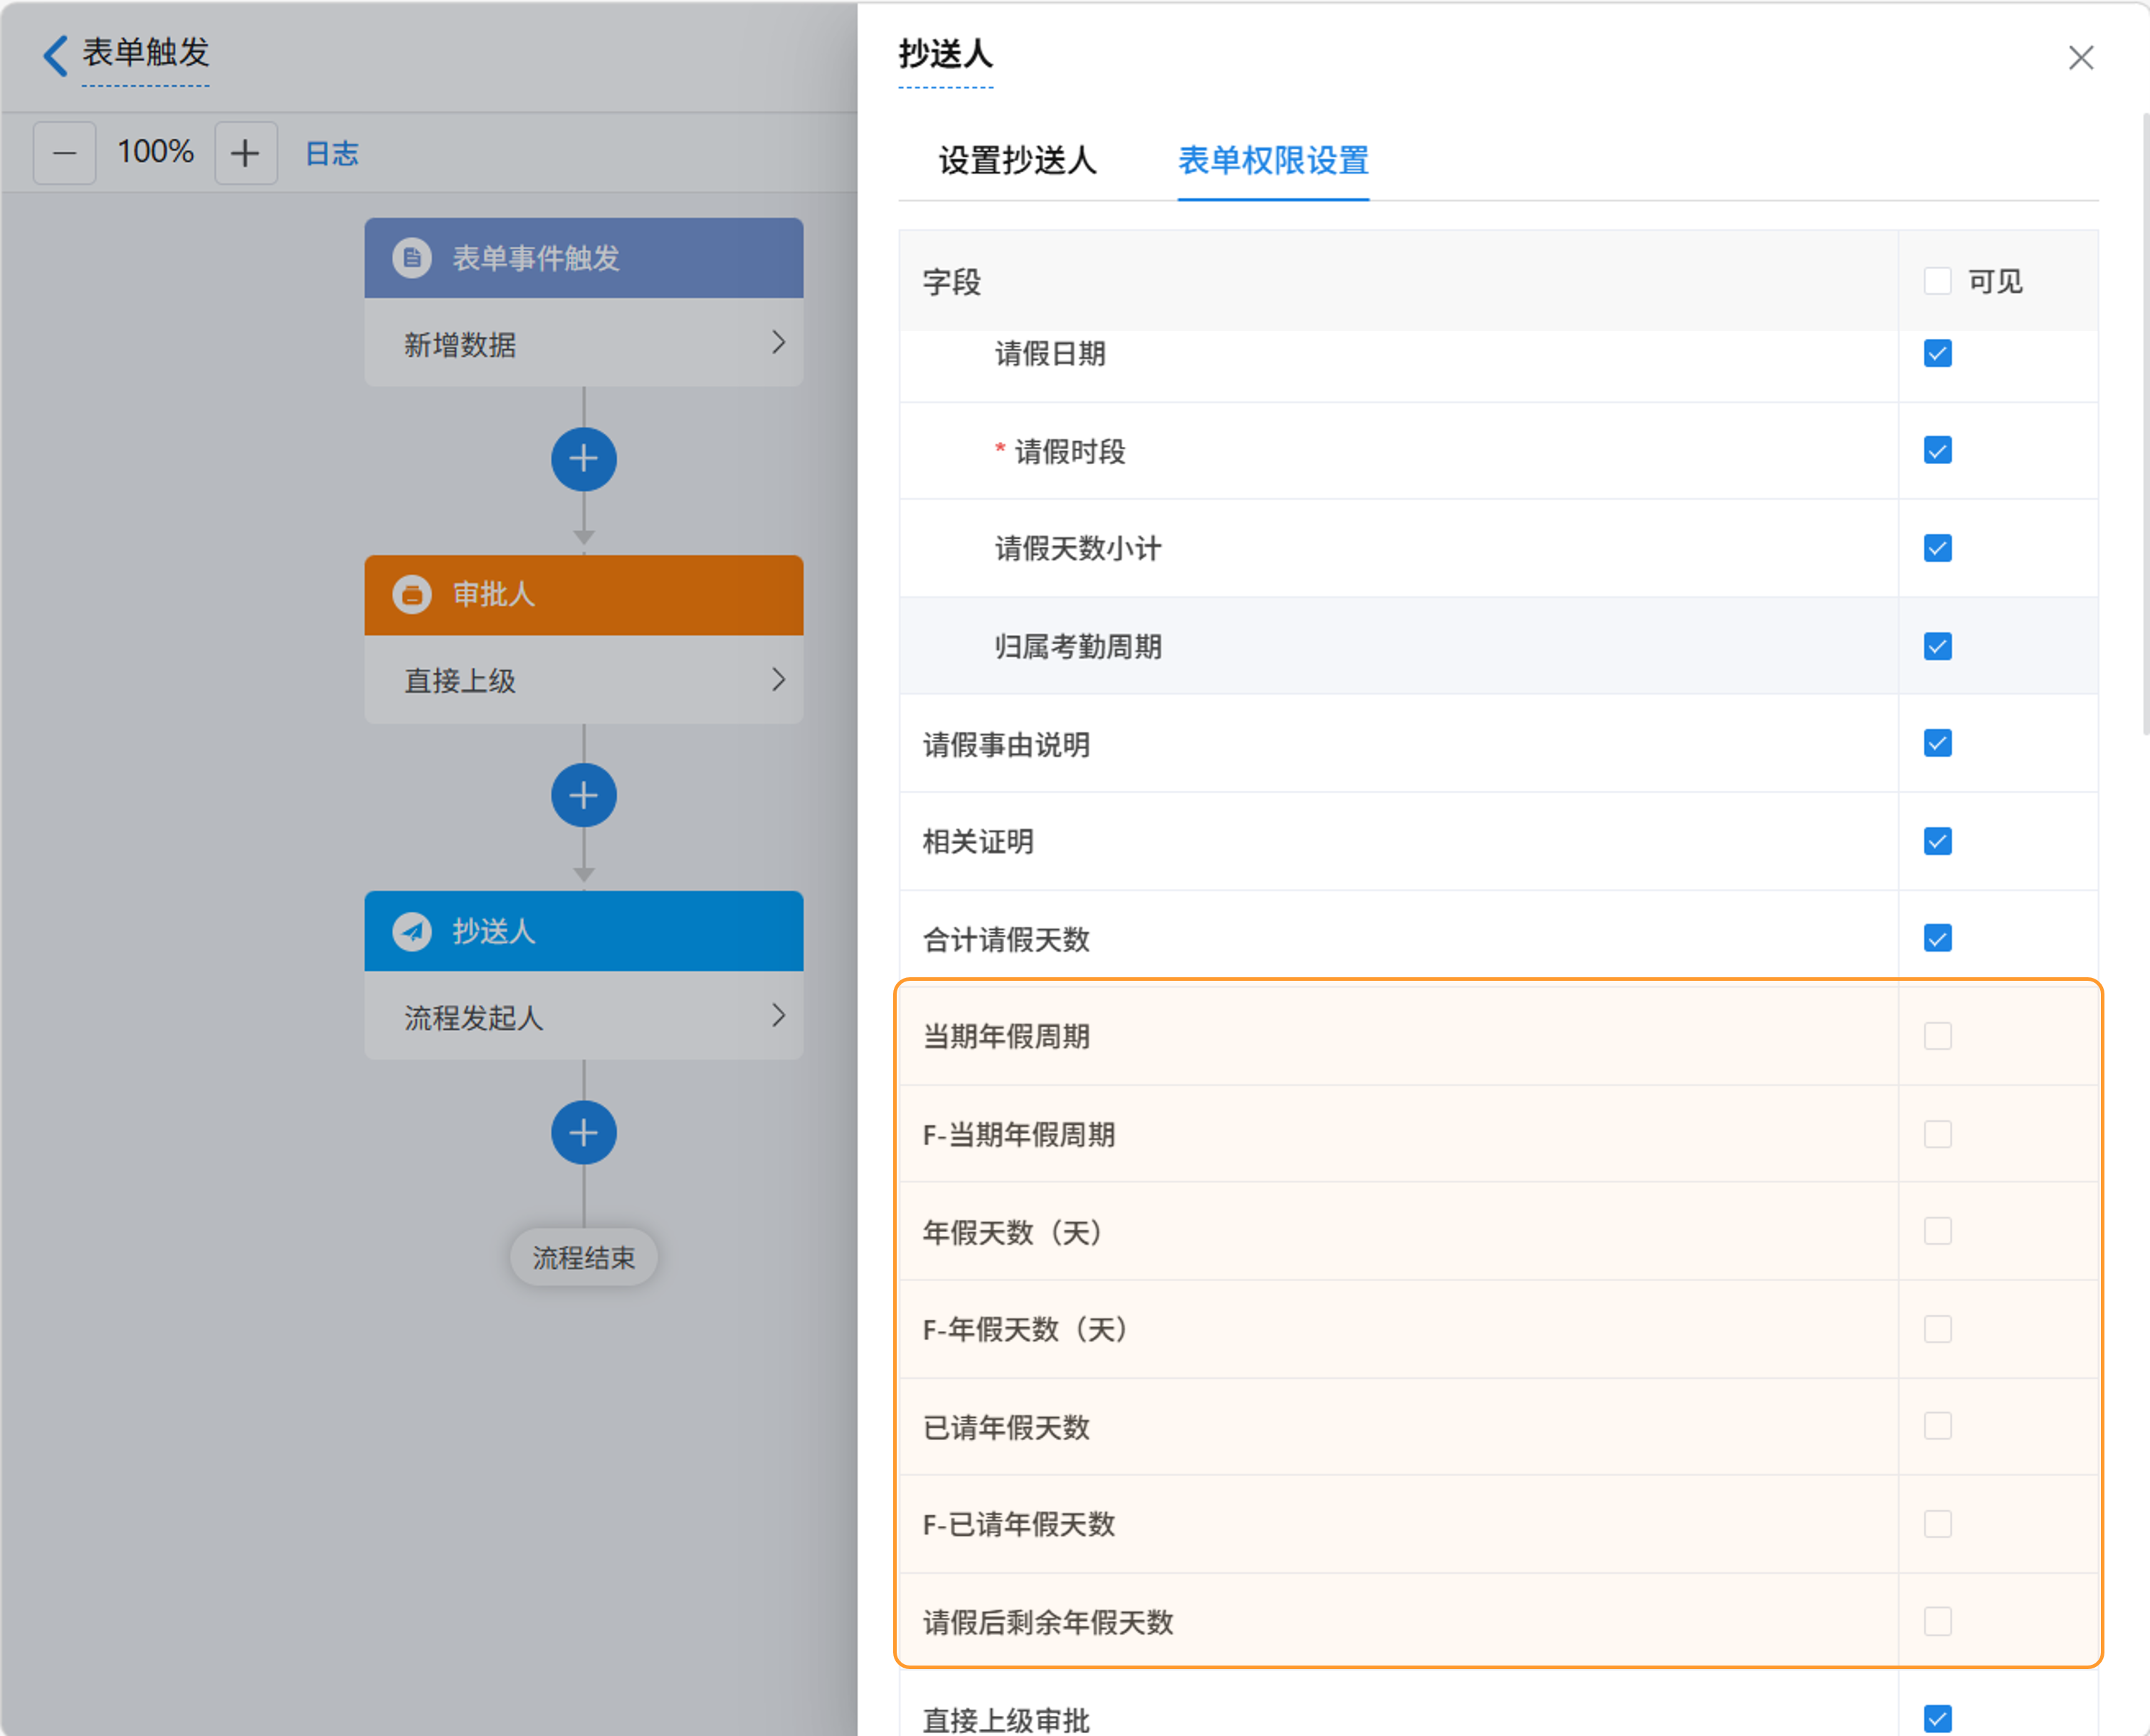
Task: Click the 抄送人 paper-plane icon
Action: tap(412, 931)
